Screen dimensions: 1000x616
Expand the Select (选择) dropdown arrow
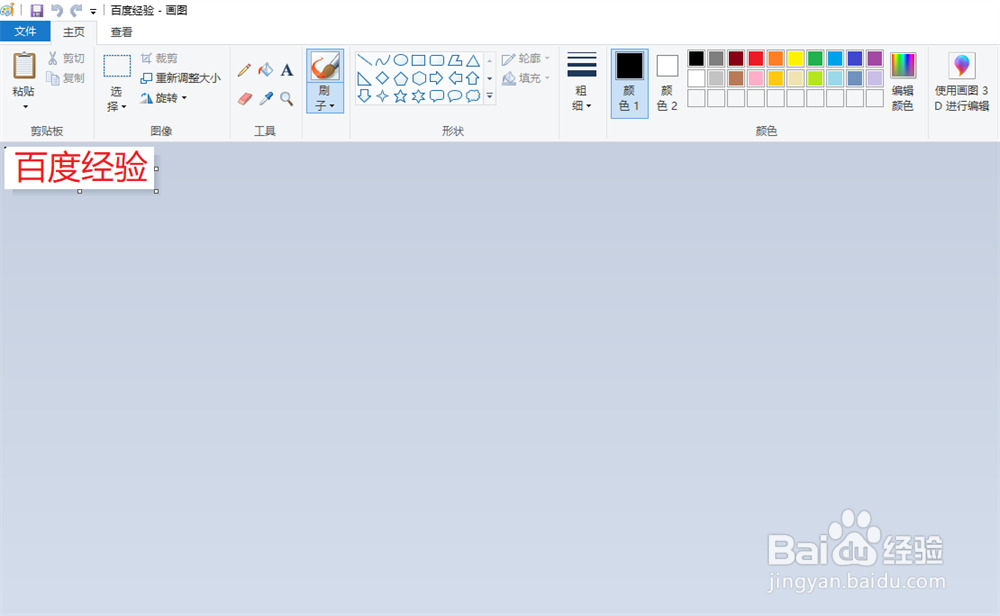click(x=124, y=106)
